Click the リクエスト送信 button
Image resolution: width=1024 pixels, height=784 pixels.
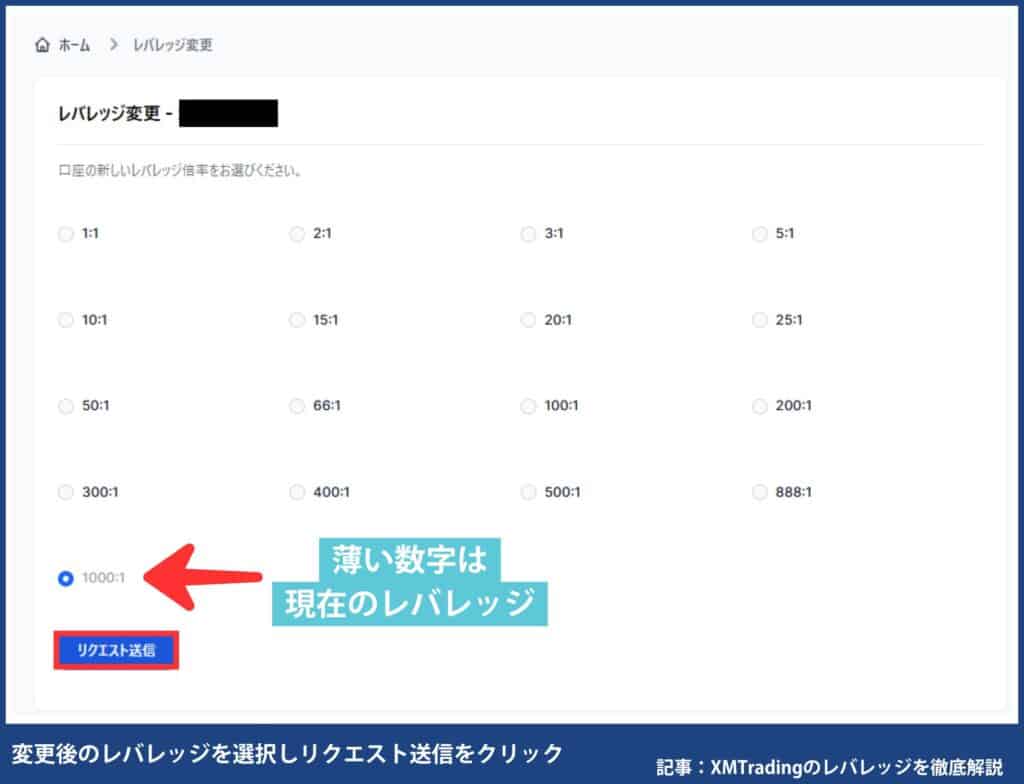[x=116, y=650]
